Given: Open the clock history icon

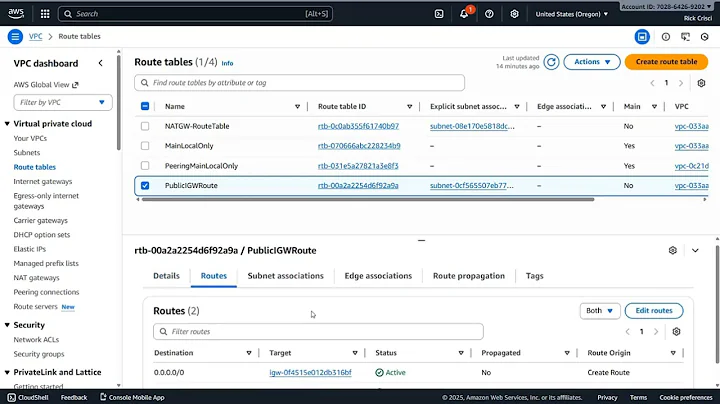Looking at the screenshot, I should (704, 37).
